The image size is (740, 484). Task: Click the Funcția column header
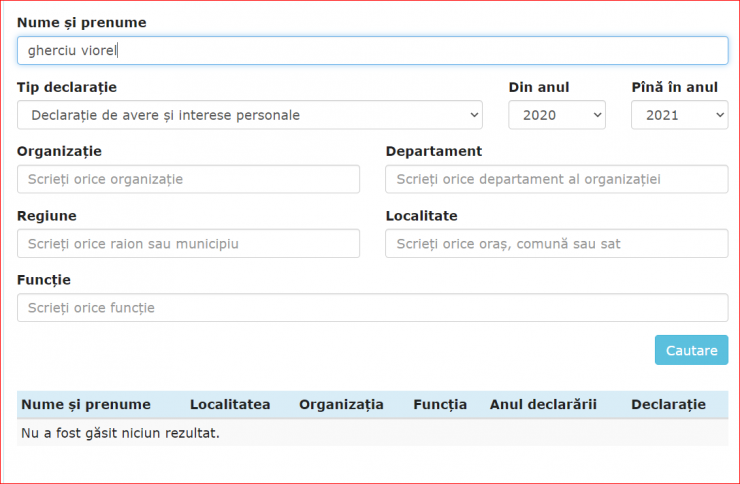pos(440,404)
